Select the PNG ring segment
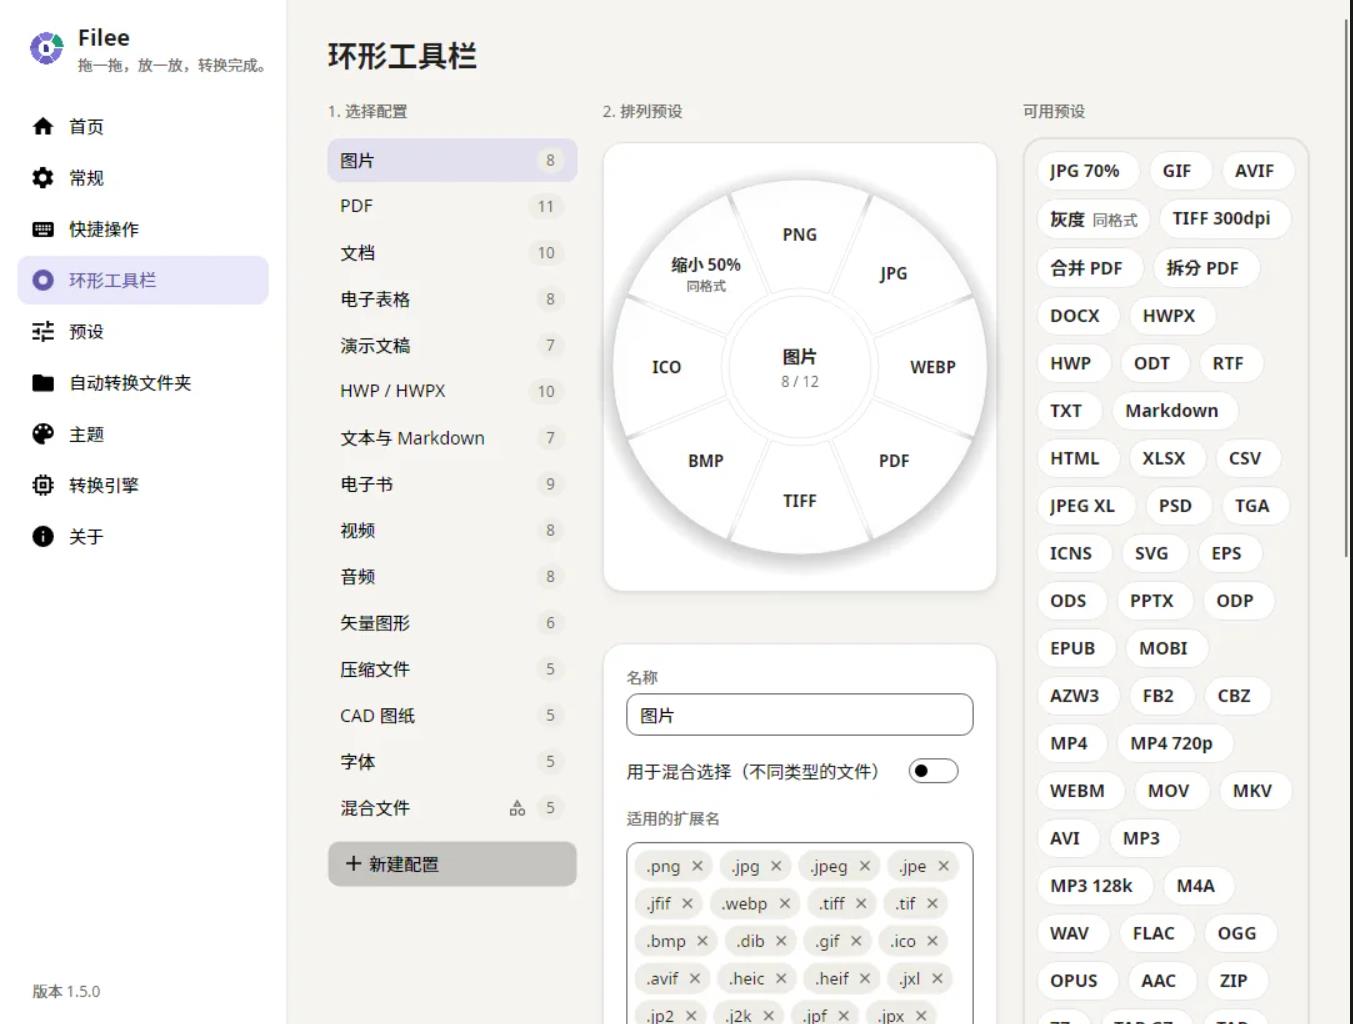 (800, 235)
